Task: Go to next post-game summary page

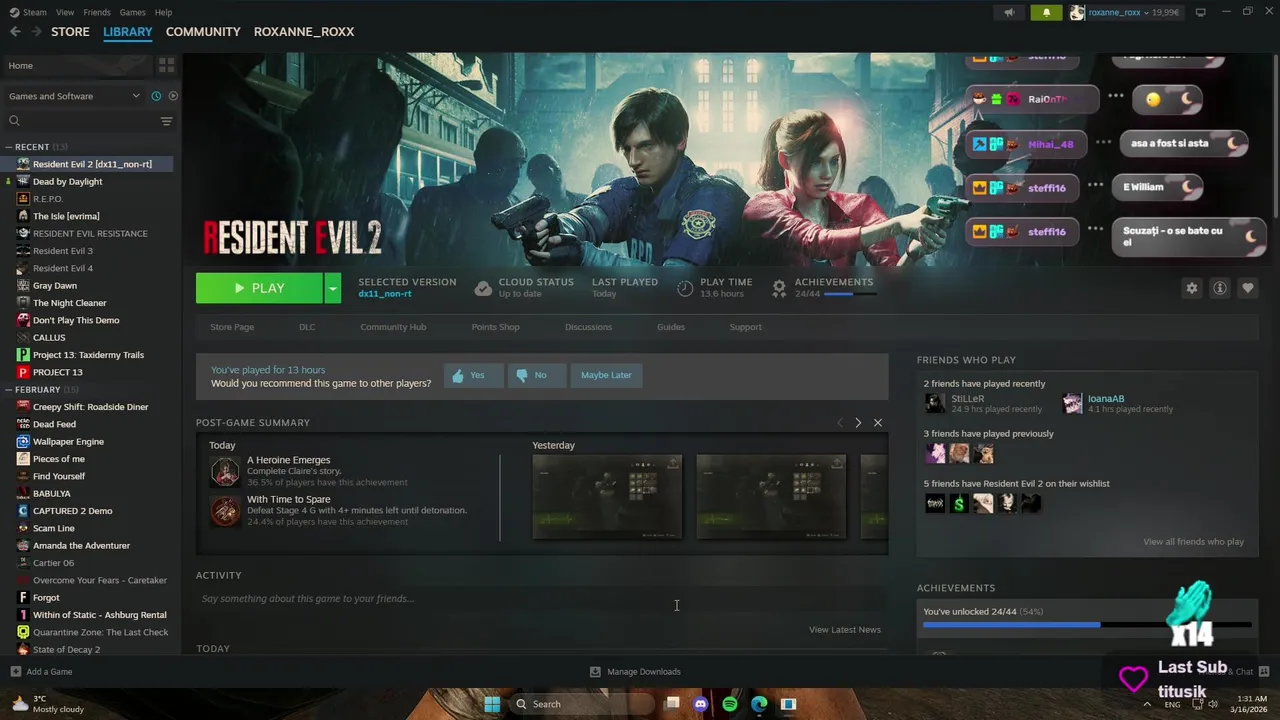Action: point(858,423)
